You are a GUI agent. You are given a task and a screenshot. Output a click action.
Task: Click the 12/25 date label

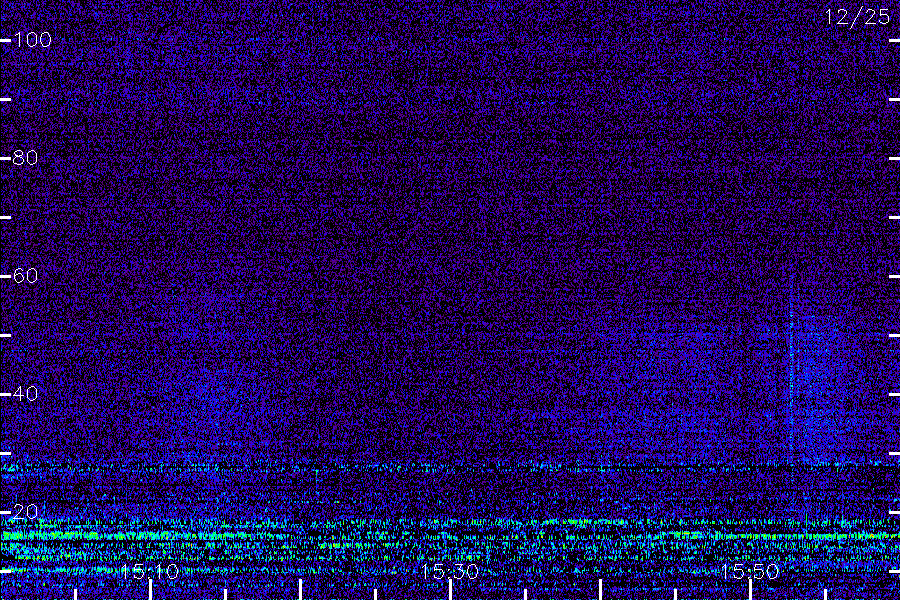pos(857,17)
